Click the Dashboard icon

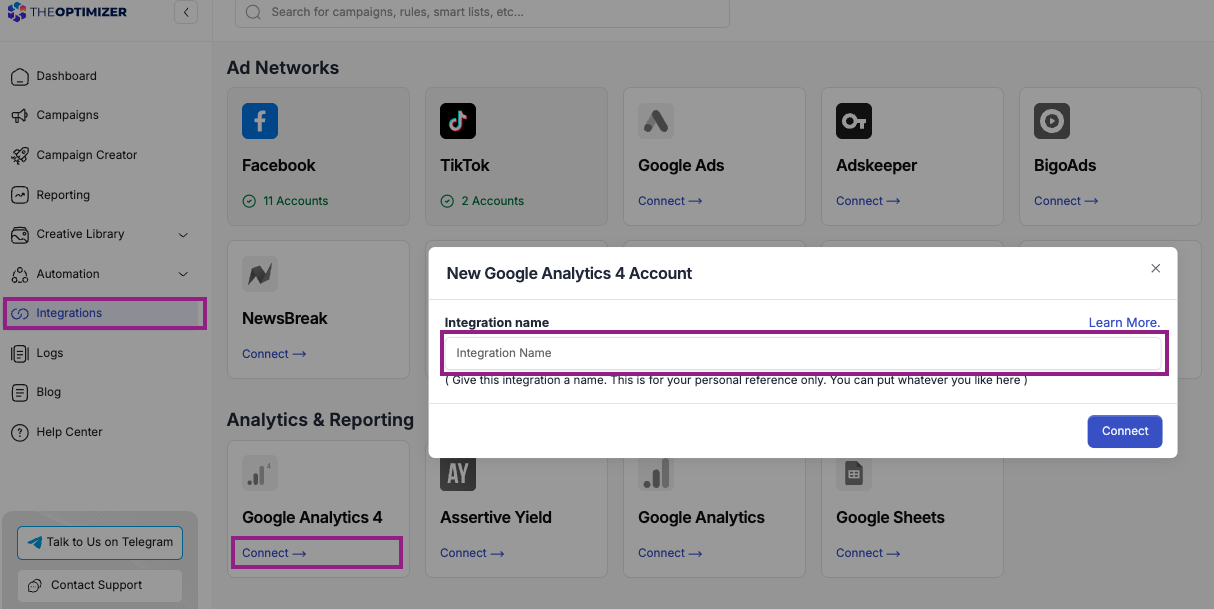tap(19, 76)
